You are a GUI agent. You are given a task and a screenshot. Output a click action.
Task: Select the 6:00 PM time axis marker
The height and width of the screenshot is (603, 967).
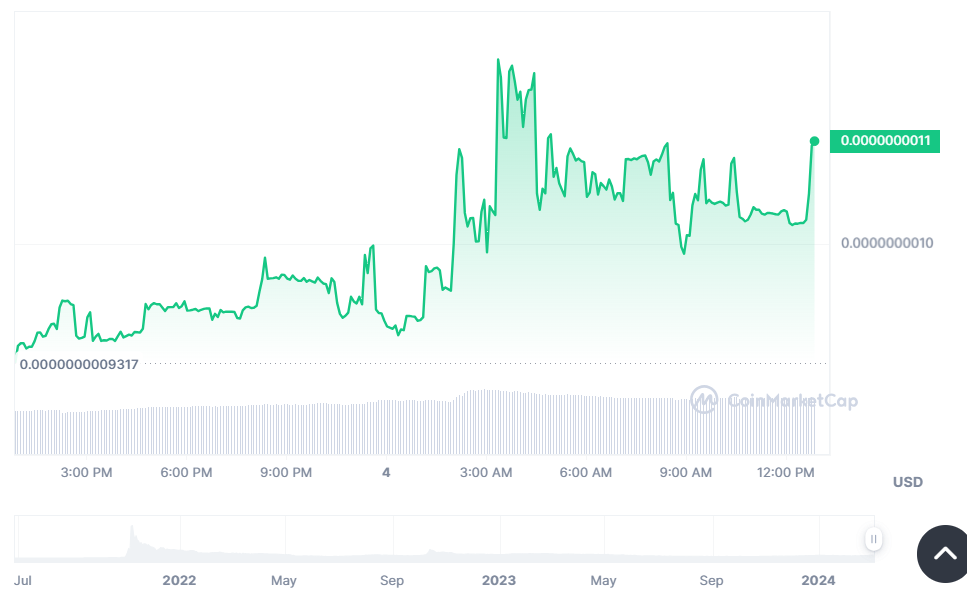tap(187, 472)
